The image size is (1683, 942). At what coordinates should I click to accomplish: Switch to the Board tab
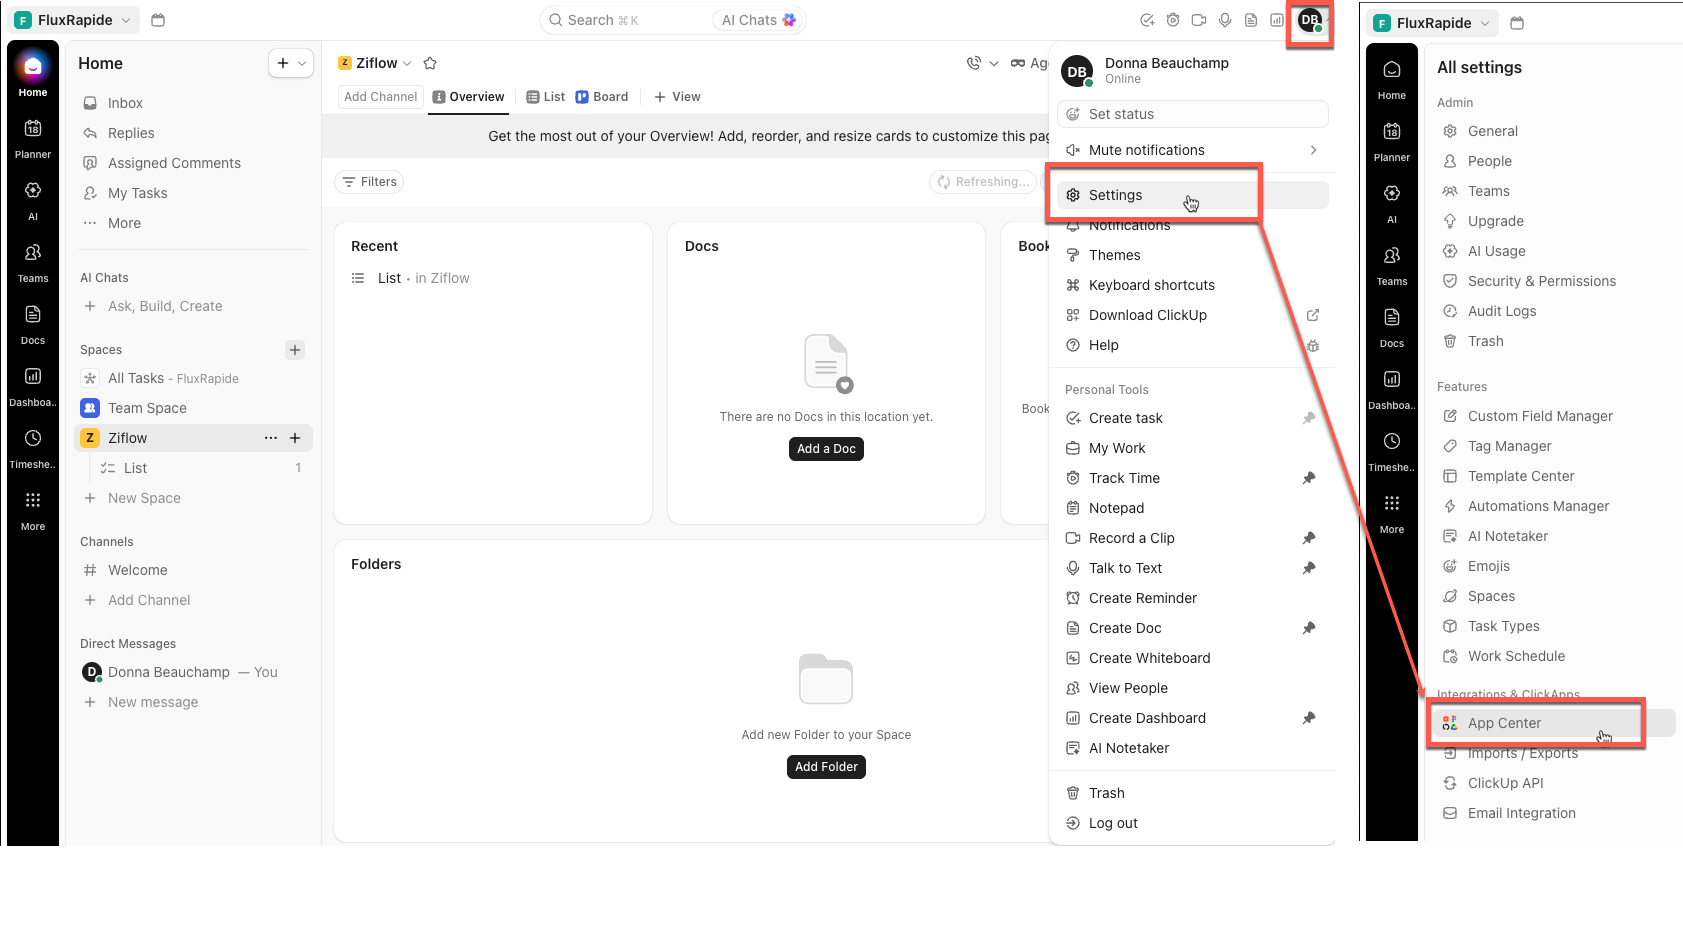pos(602,97)
